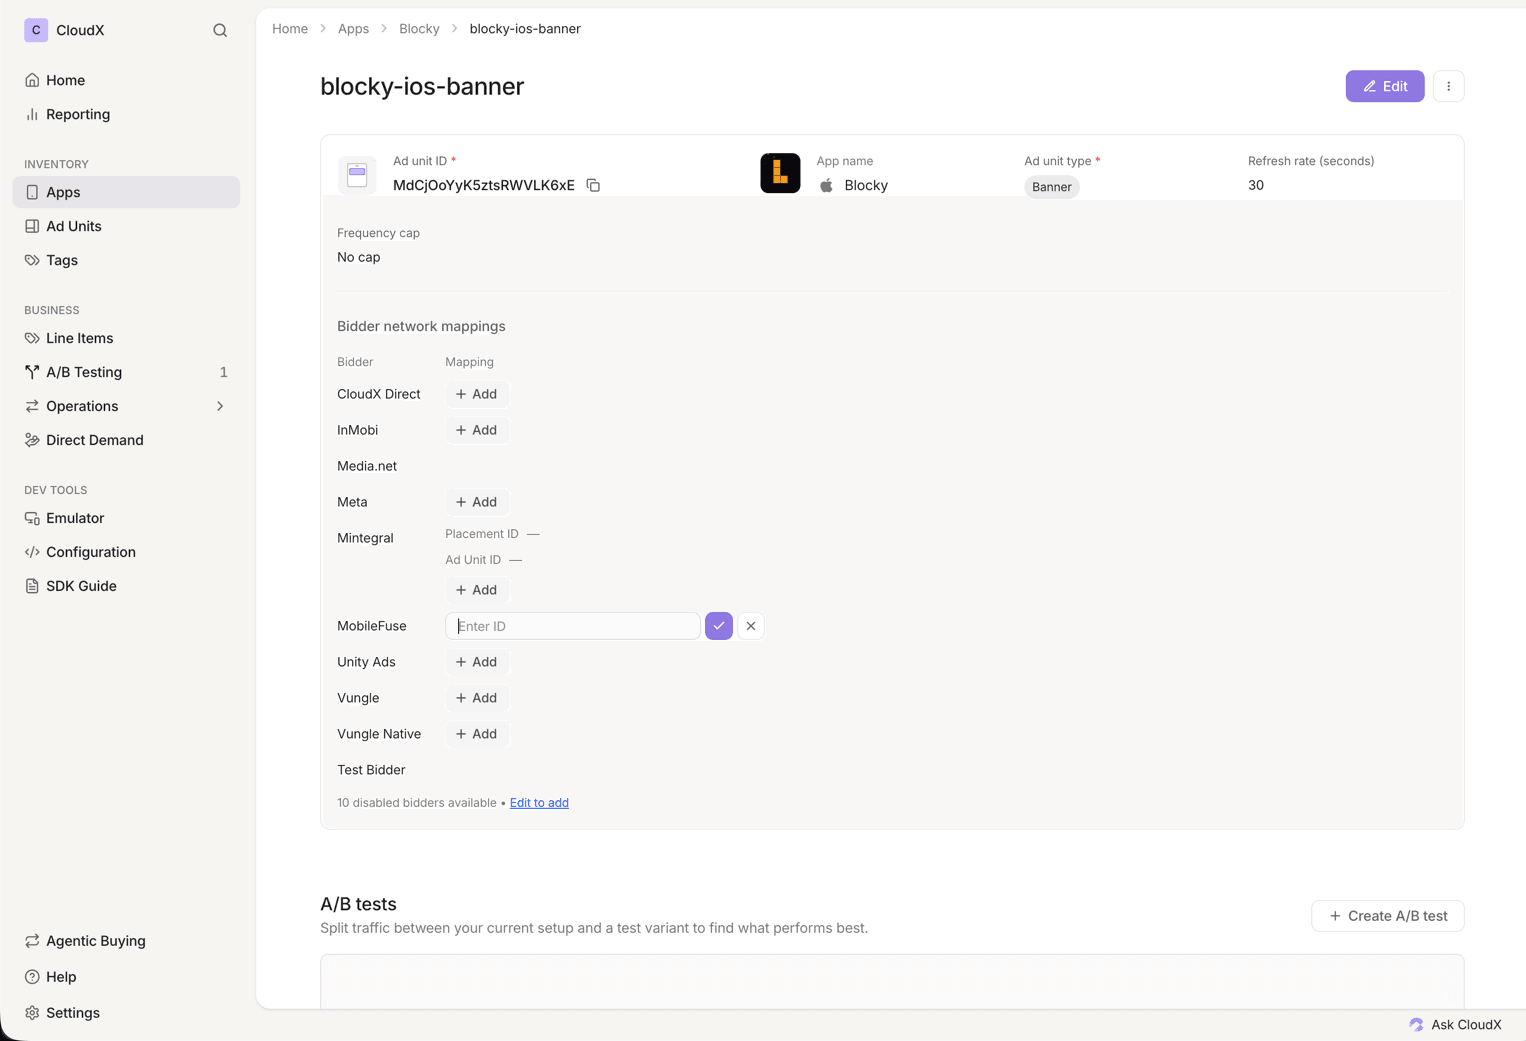Cancel MobileFuse ID entry with X

[x=751, y=626]
